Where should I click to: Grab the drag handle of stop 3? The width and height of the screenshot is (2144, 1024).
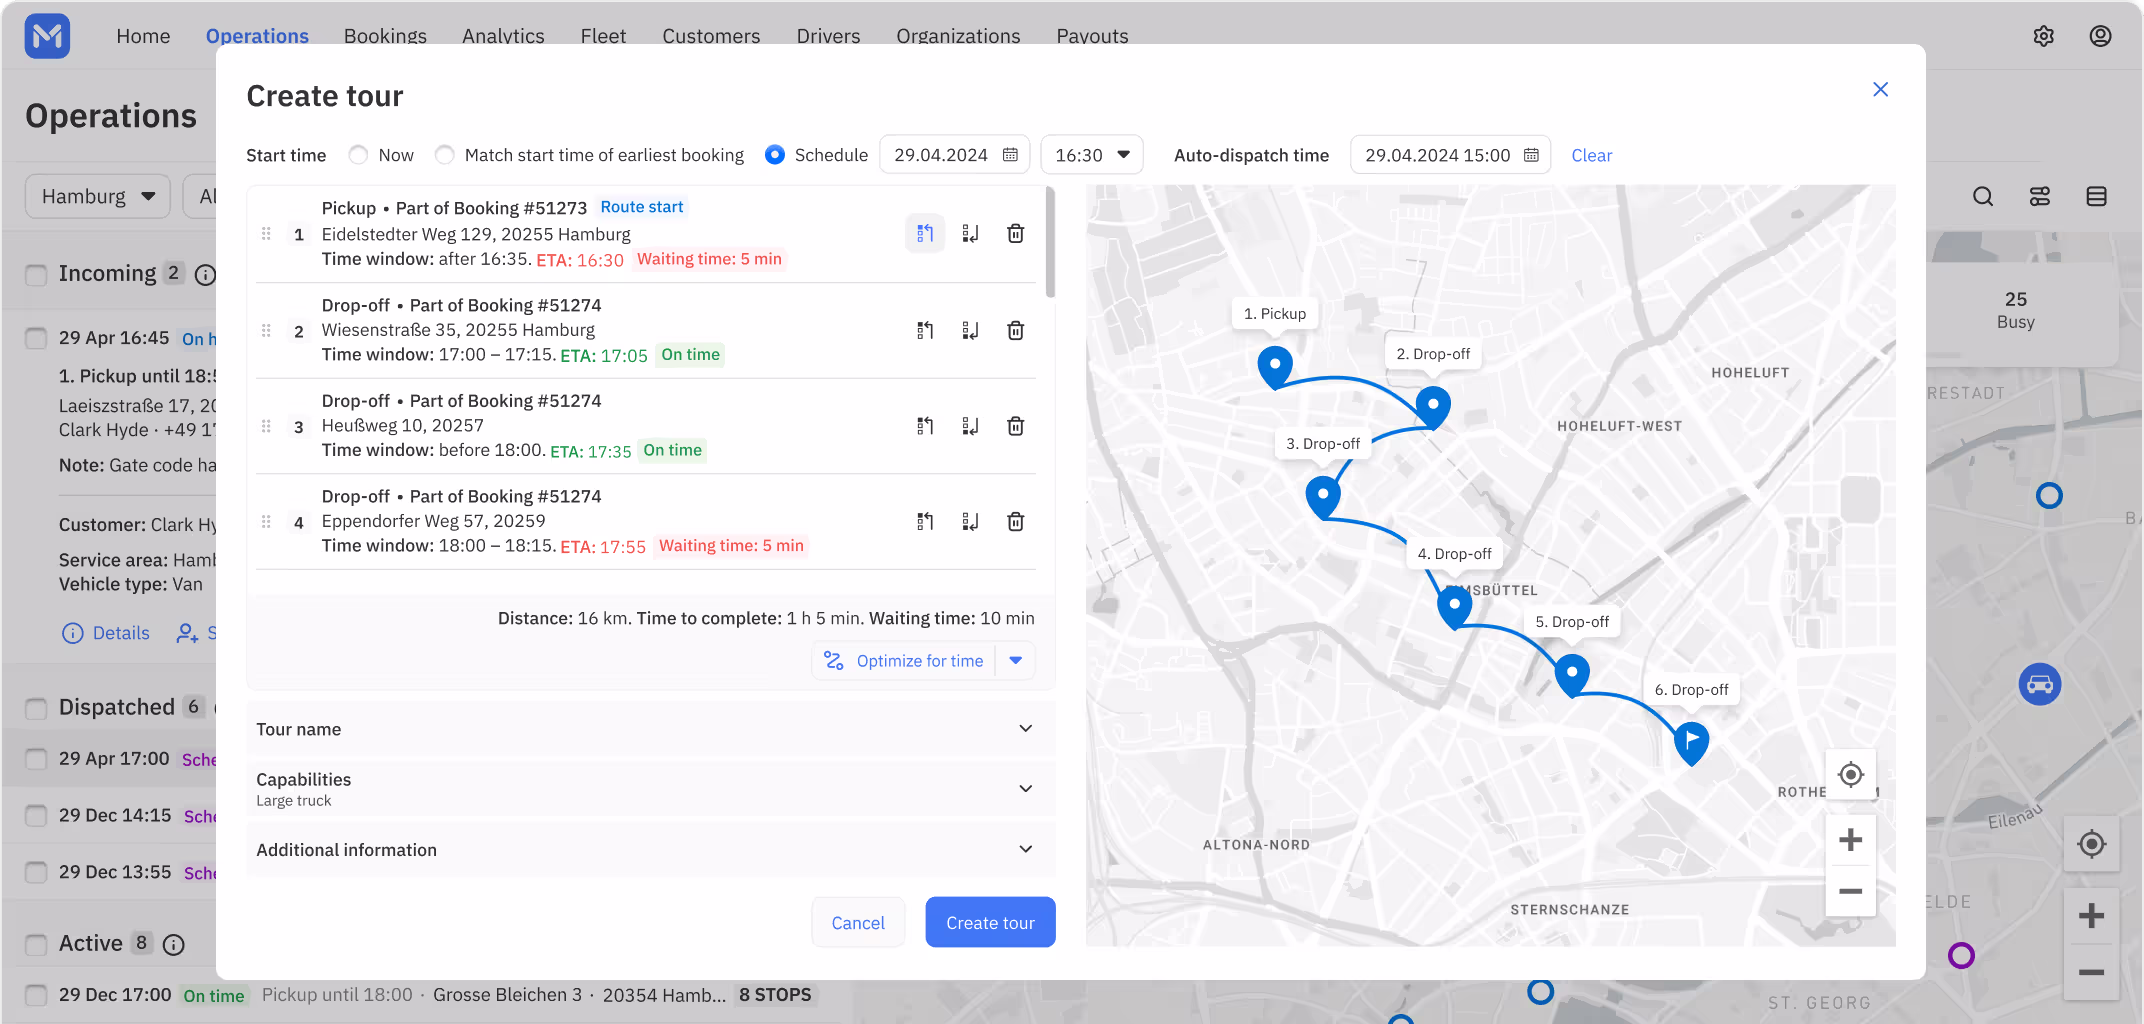[266, 426]
